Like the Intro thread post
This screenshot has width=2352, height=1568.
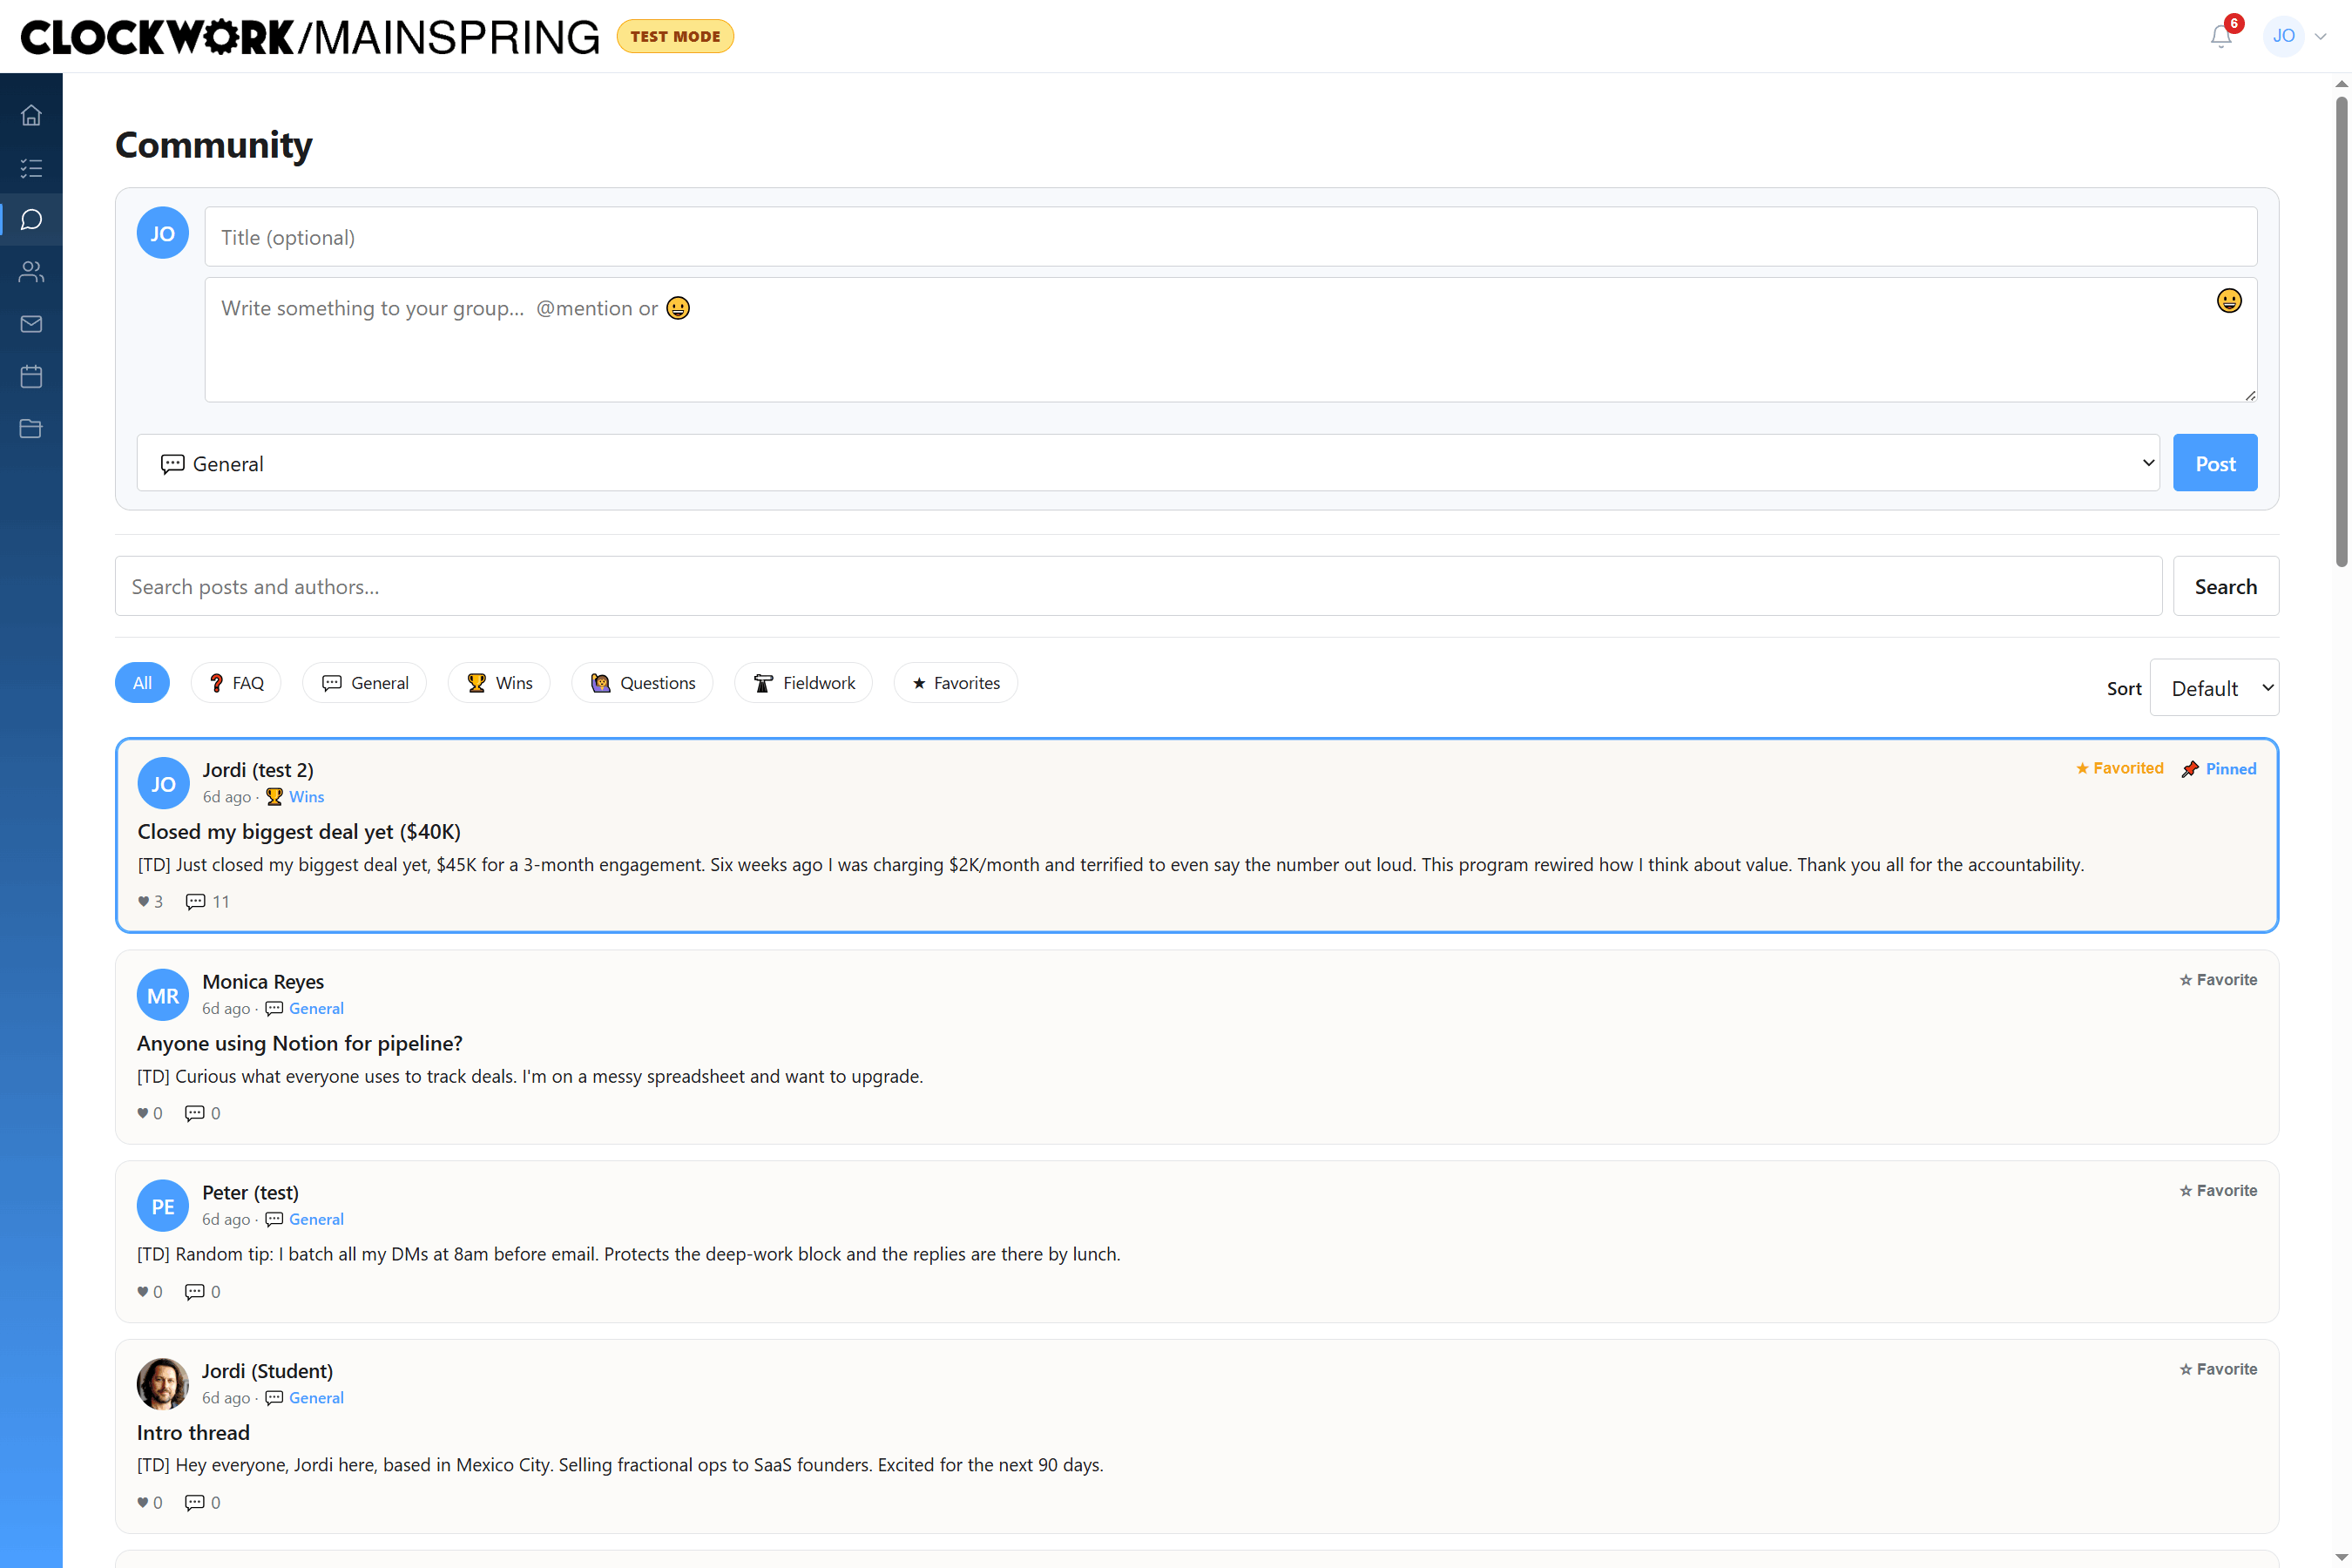[x=150, y=1502]
